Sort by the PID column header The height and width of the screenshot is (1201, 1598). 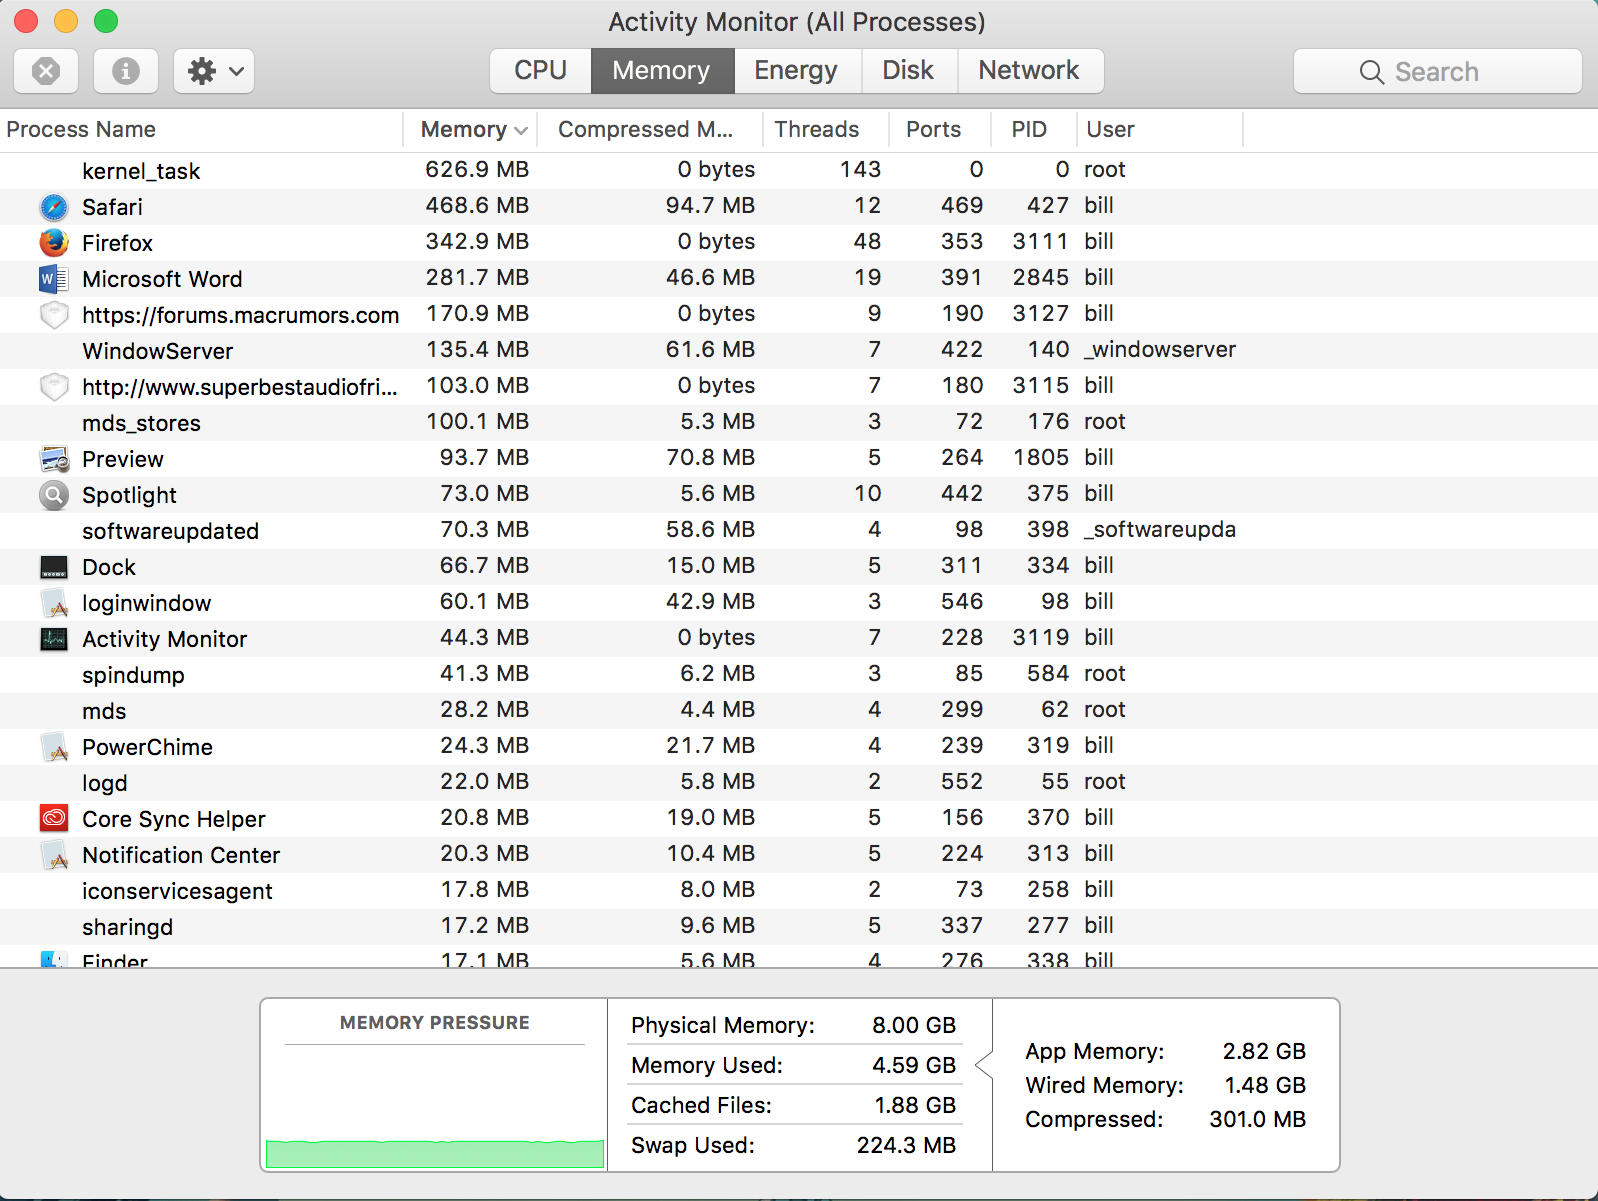coord(1033,130)
